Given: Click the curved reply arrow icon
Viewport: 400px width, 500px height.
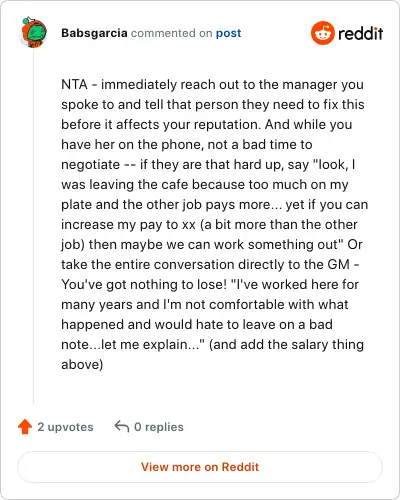Looking at the screenshot, I should 122,426.
